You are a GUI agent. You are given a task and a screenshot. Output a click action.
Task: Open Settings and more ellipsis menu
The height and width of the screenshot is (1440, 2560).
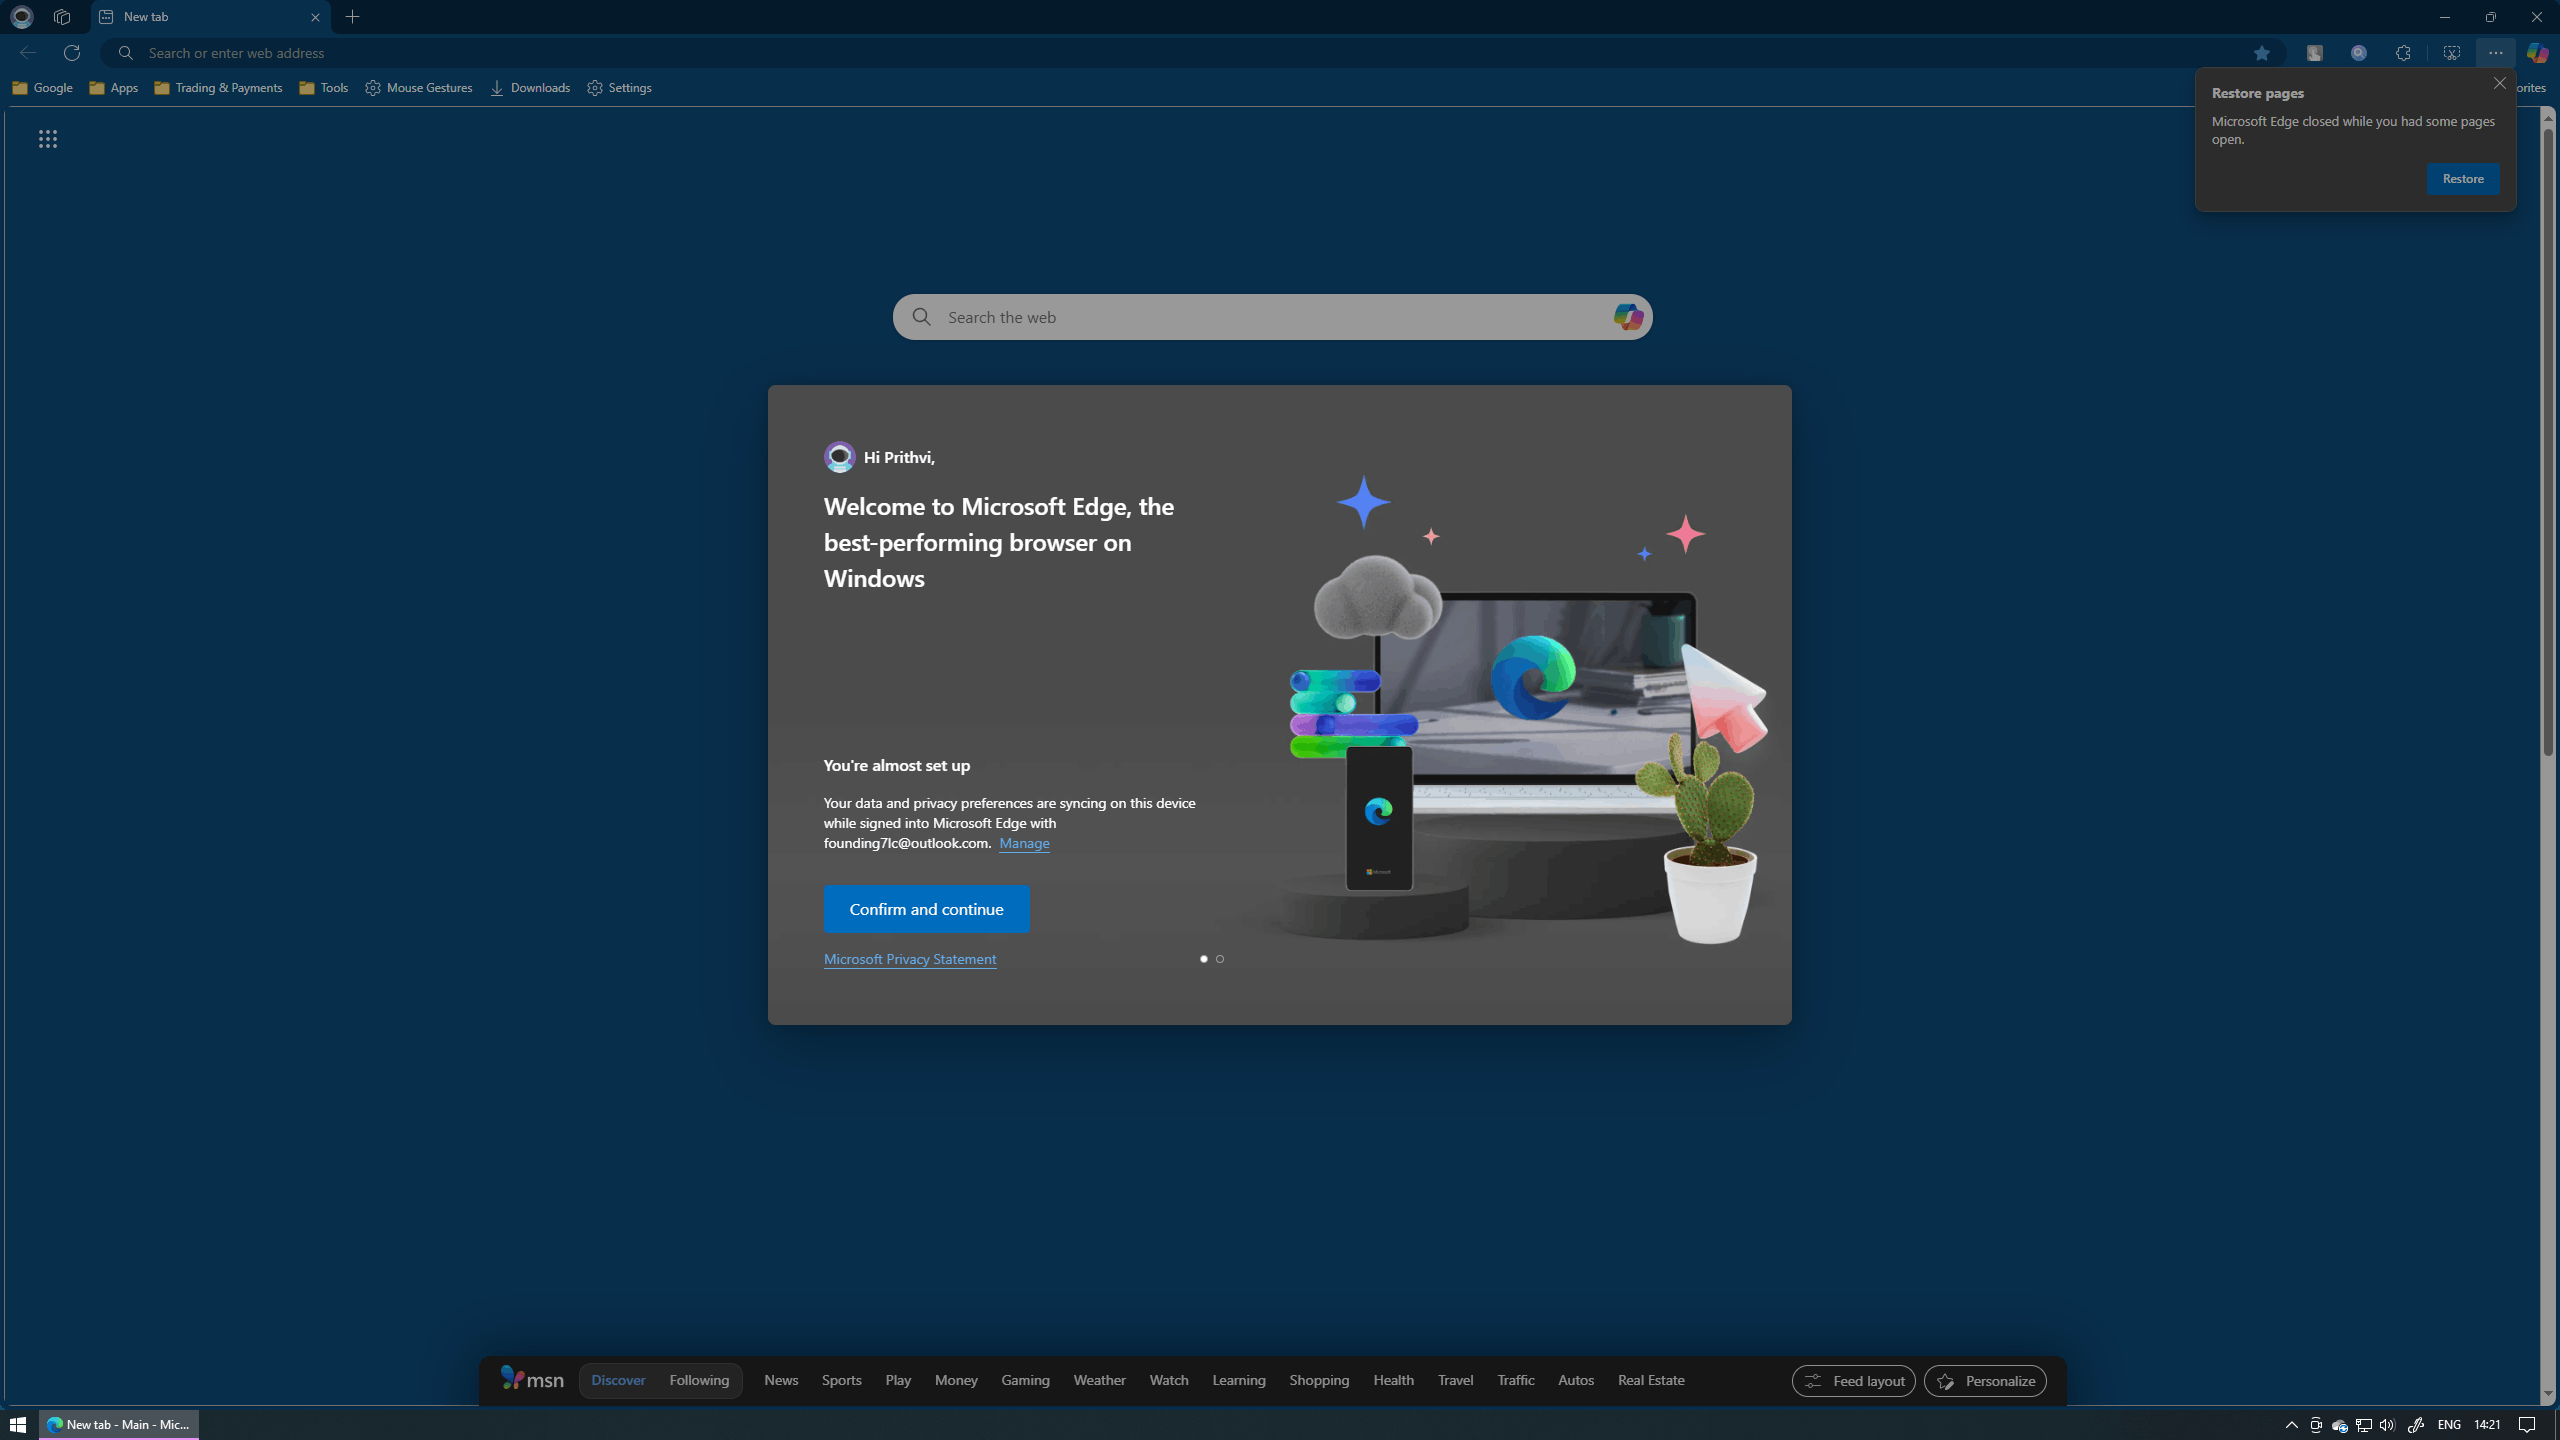pyautogui.click(x=2495, y=53)
